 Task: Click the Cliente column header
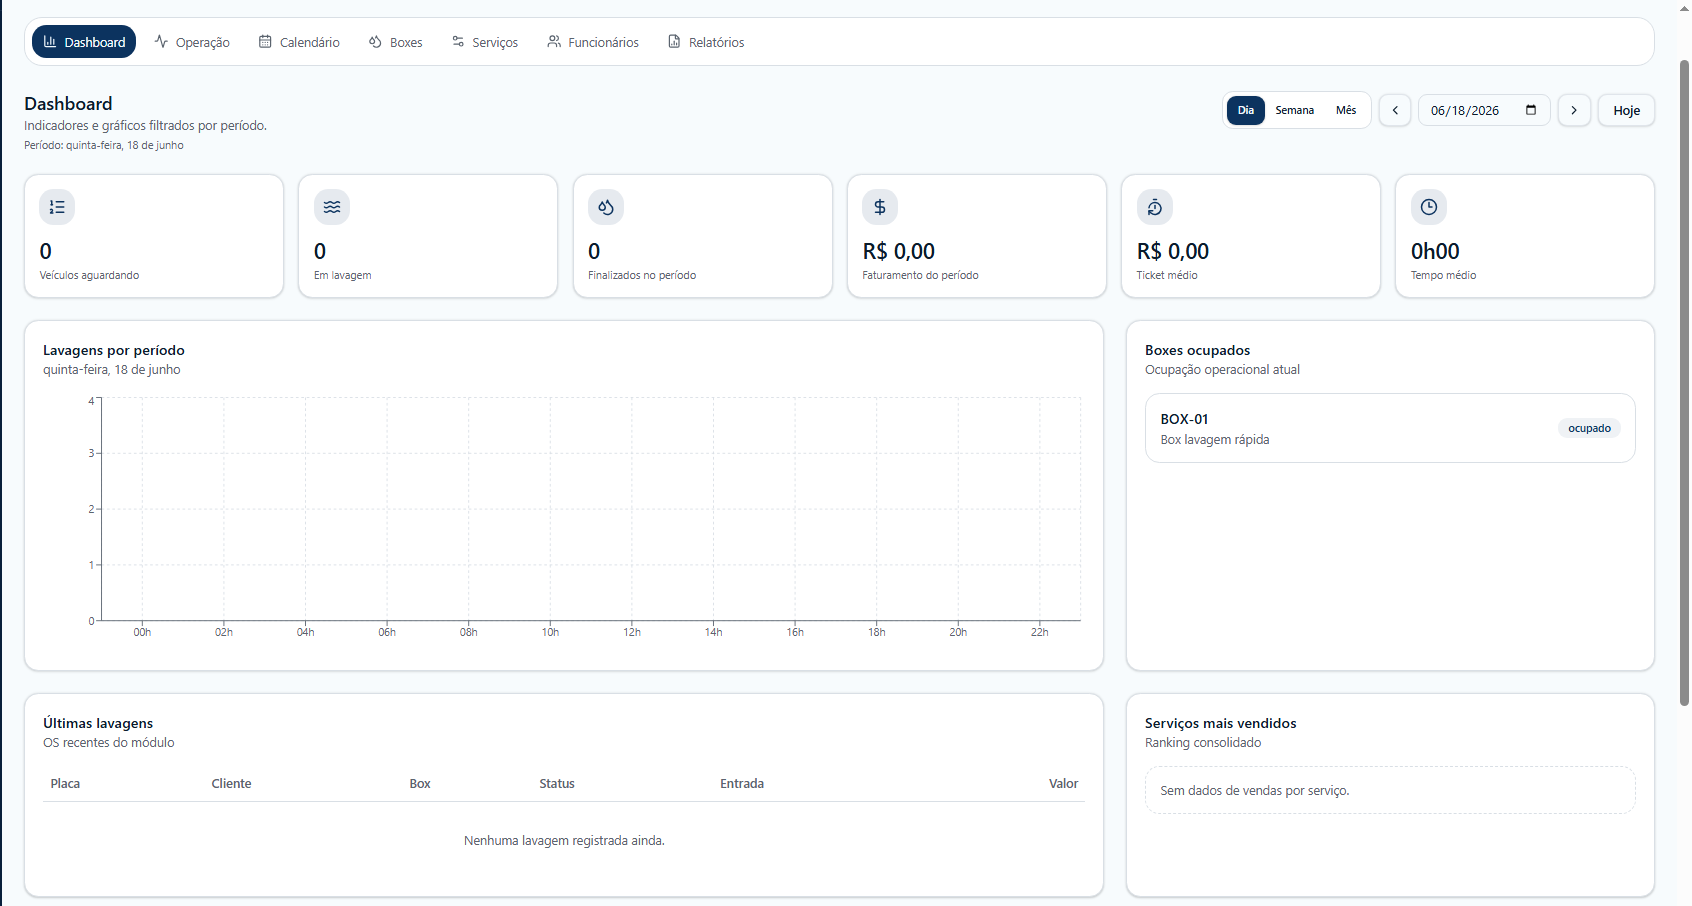[x=231, y=784]
